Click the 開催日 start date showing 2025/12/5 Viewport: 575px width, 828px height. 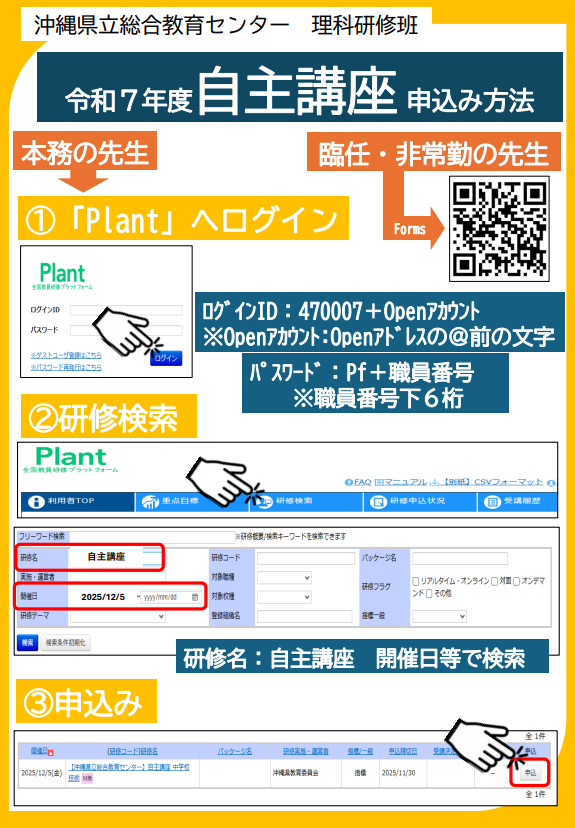(103, 597)
